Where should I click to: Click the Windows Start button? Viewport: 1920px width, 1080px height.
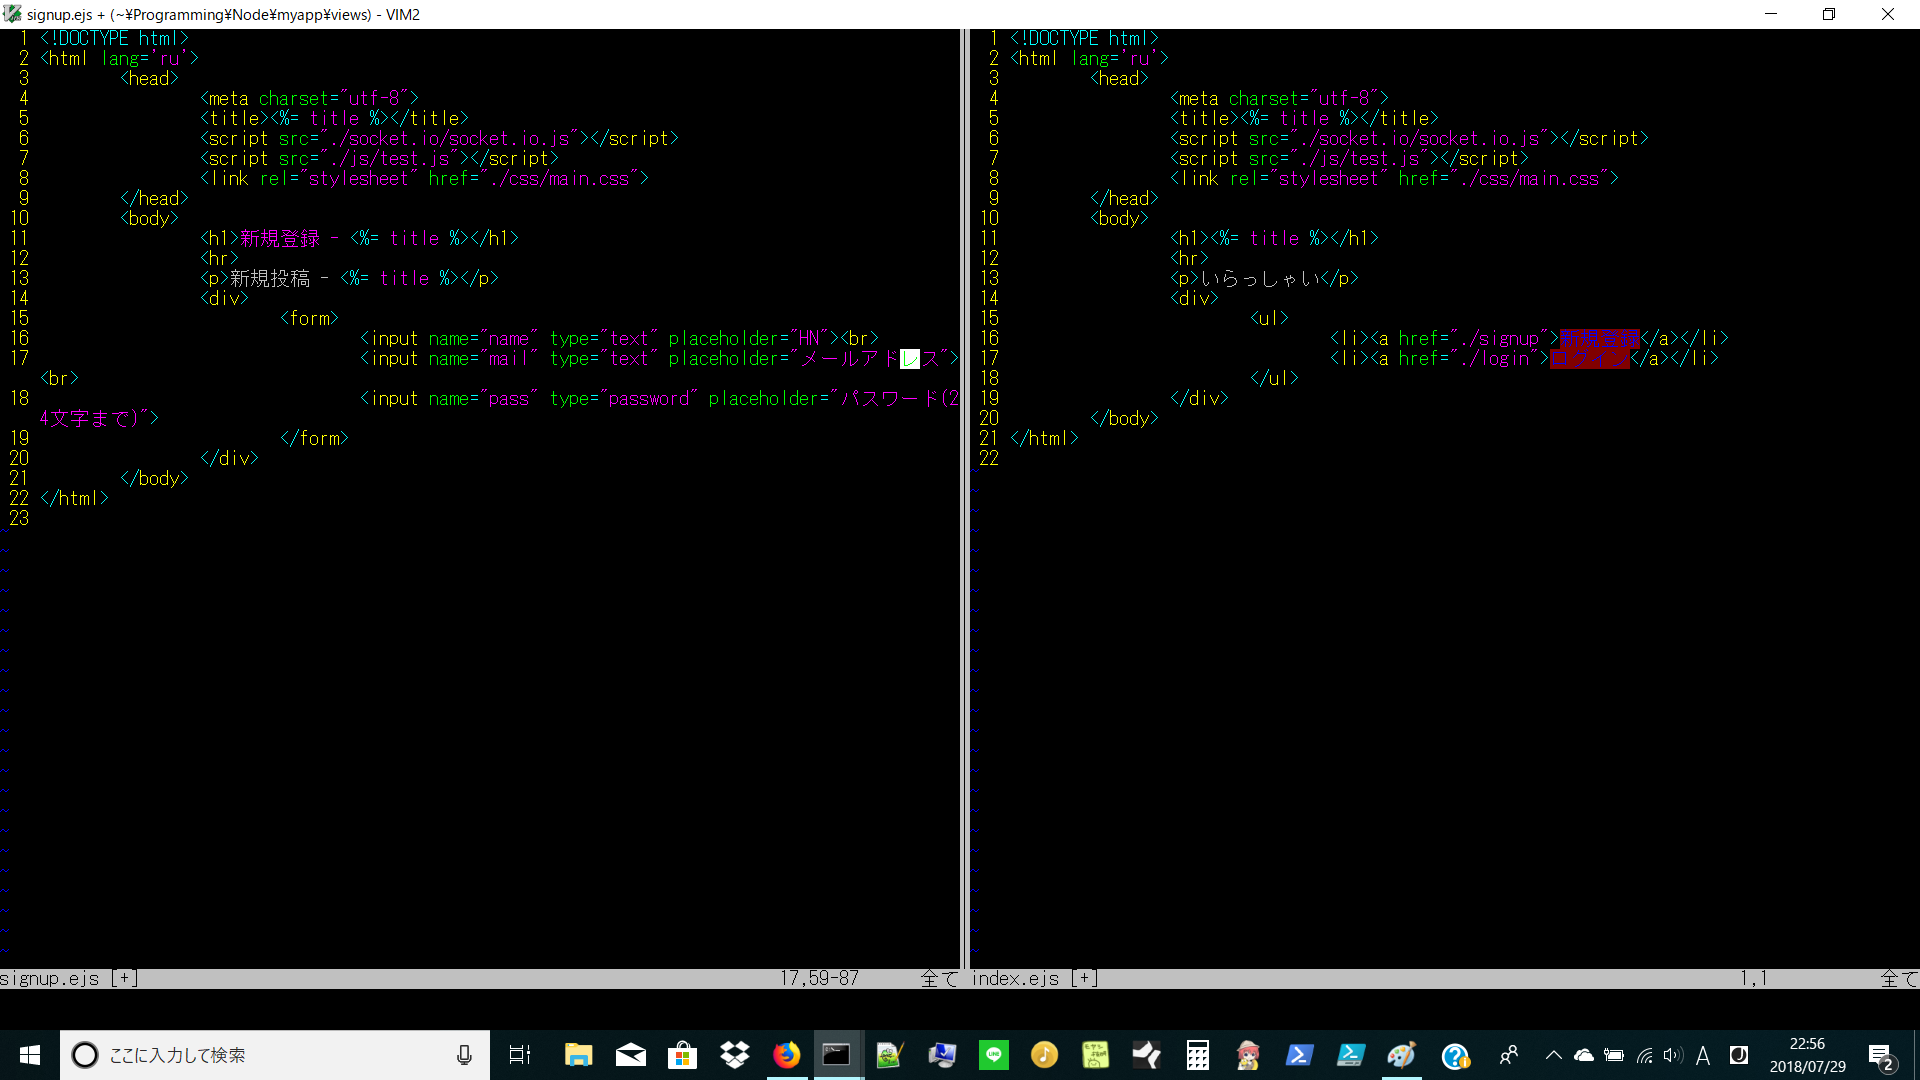click(x=30, y=1055)
